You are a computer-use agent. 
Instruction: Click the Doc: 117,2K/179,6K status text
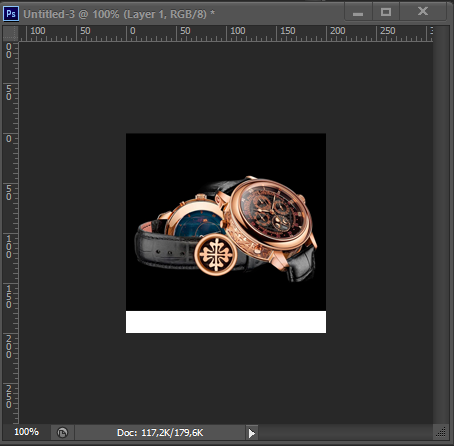pyautogui.click(x=160, y=433)
